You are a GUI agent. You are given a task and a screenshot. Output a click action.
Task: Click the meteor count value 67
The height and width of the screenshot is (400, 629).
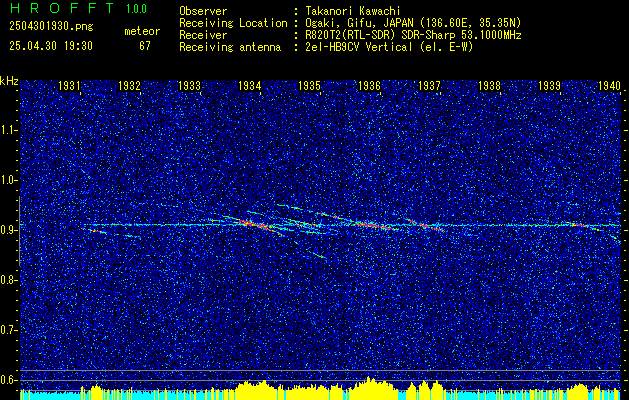click(145, 46)
